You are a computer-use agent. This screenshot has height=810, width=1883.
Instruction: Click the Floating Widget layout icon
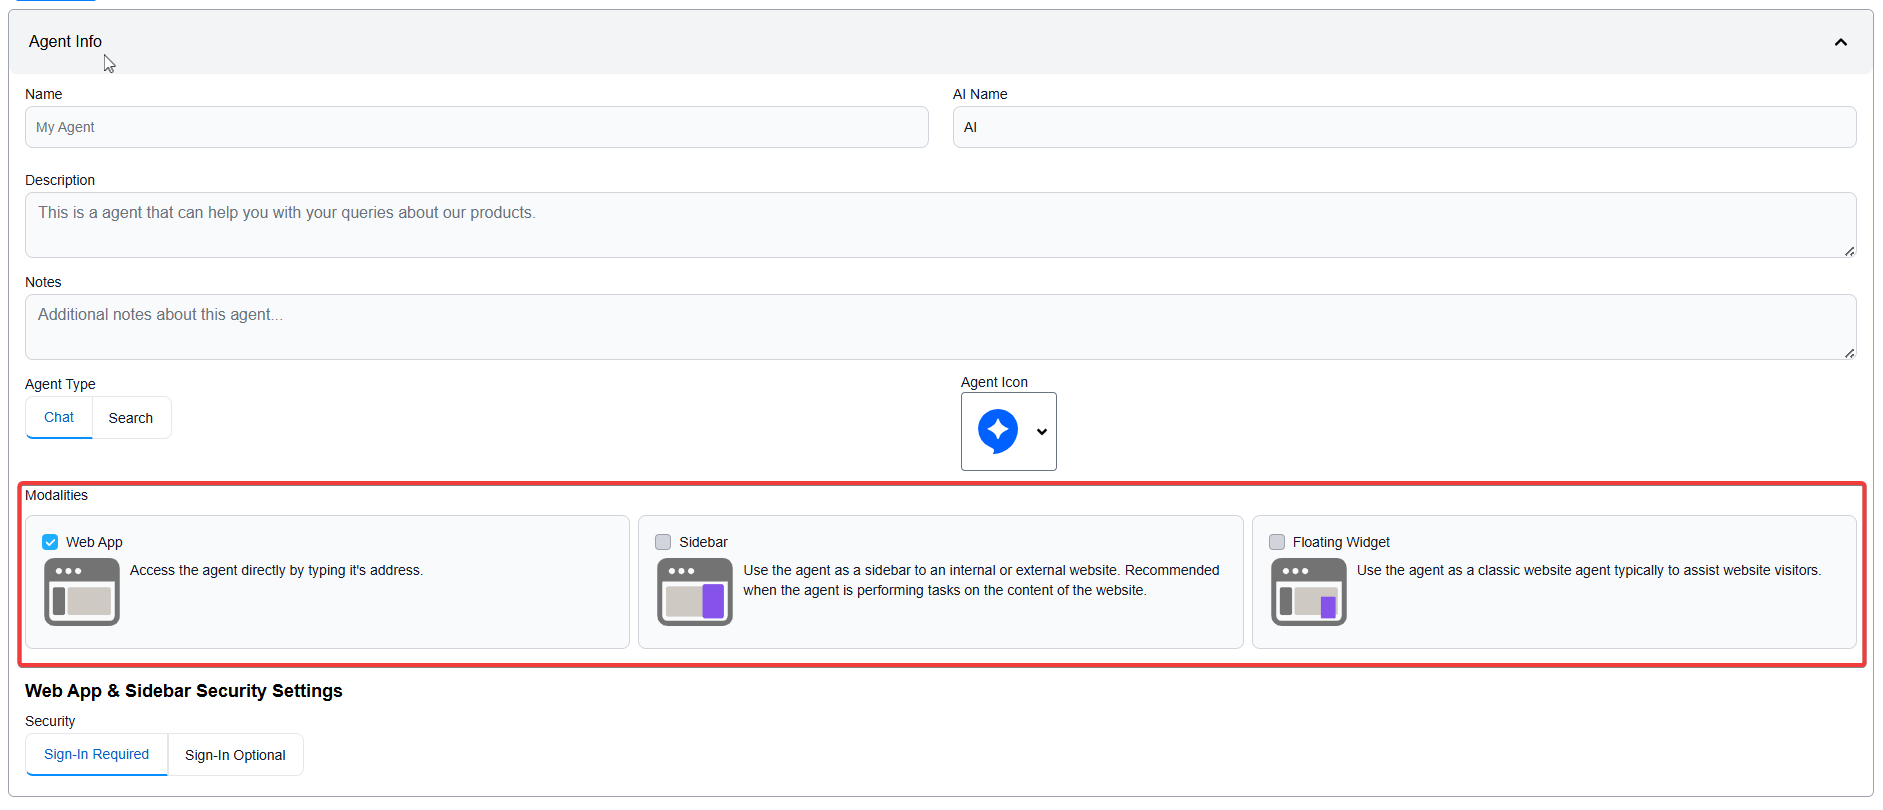[1308, 592]
